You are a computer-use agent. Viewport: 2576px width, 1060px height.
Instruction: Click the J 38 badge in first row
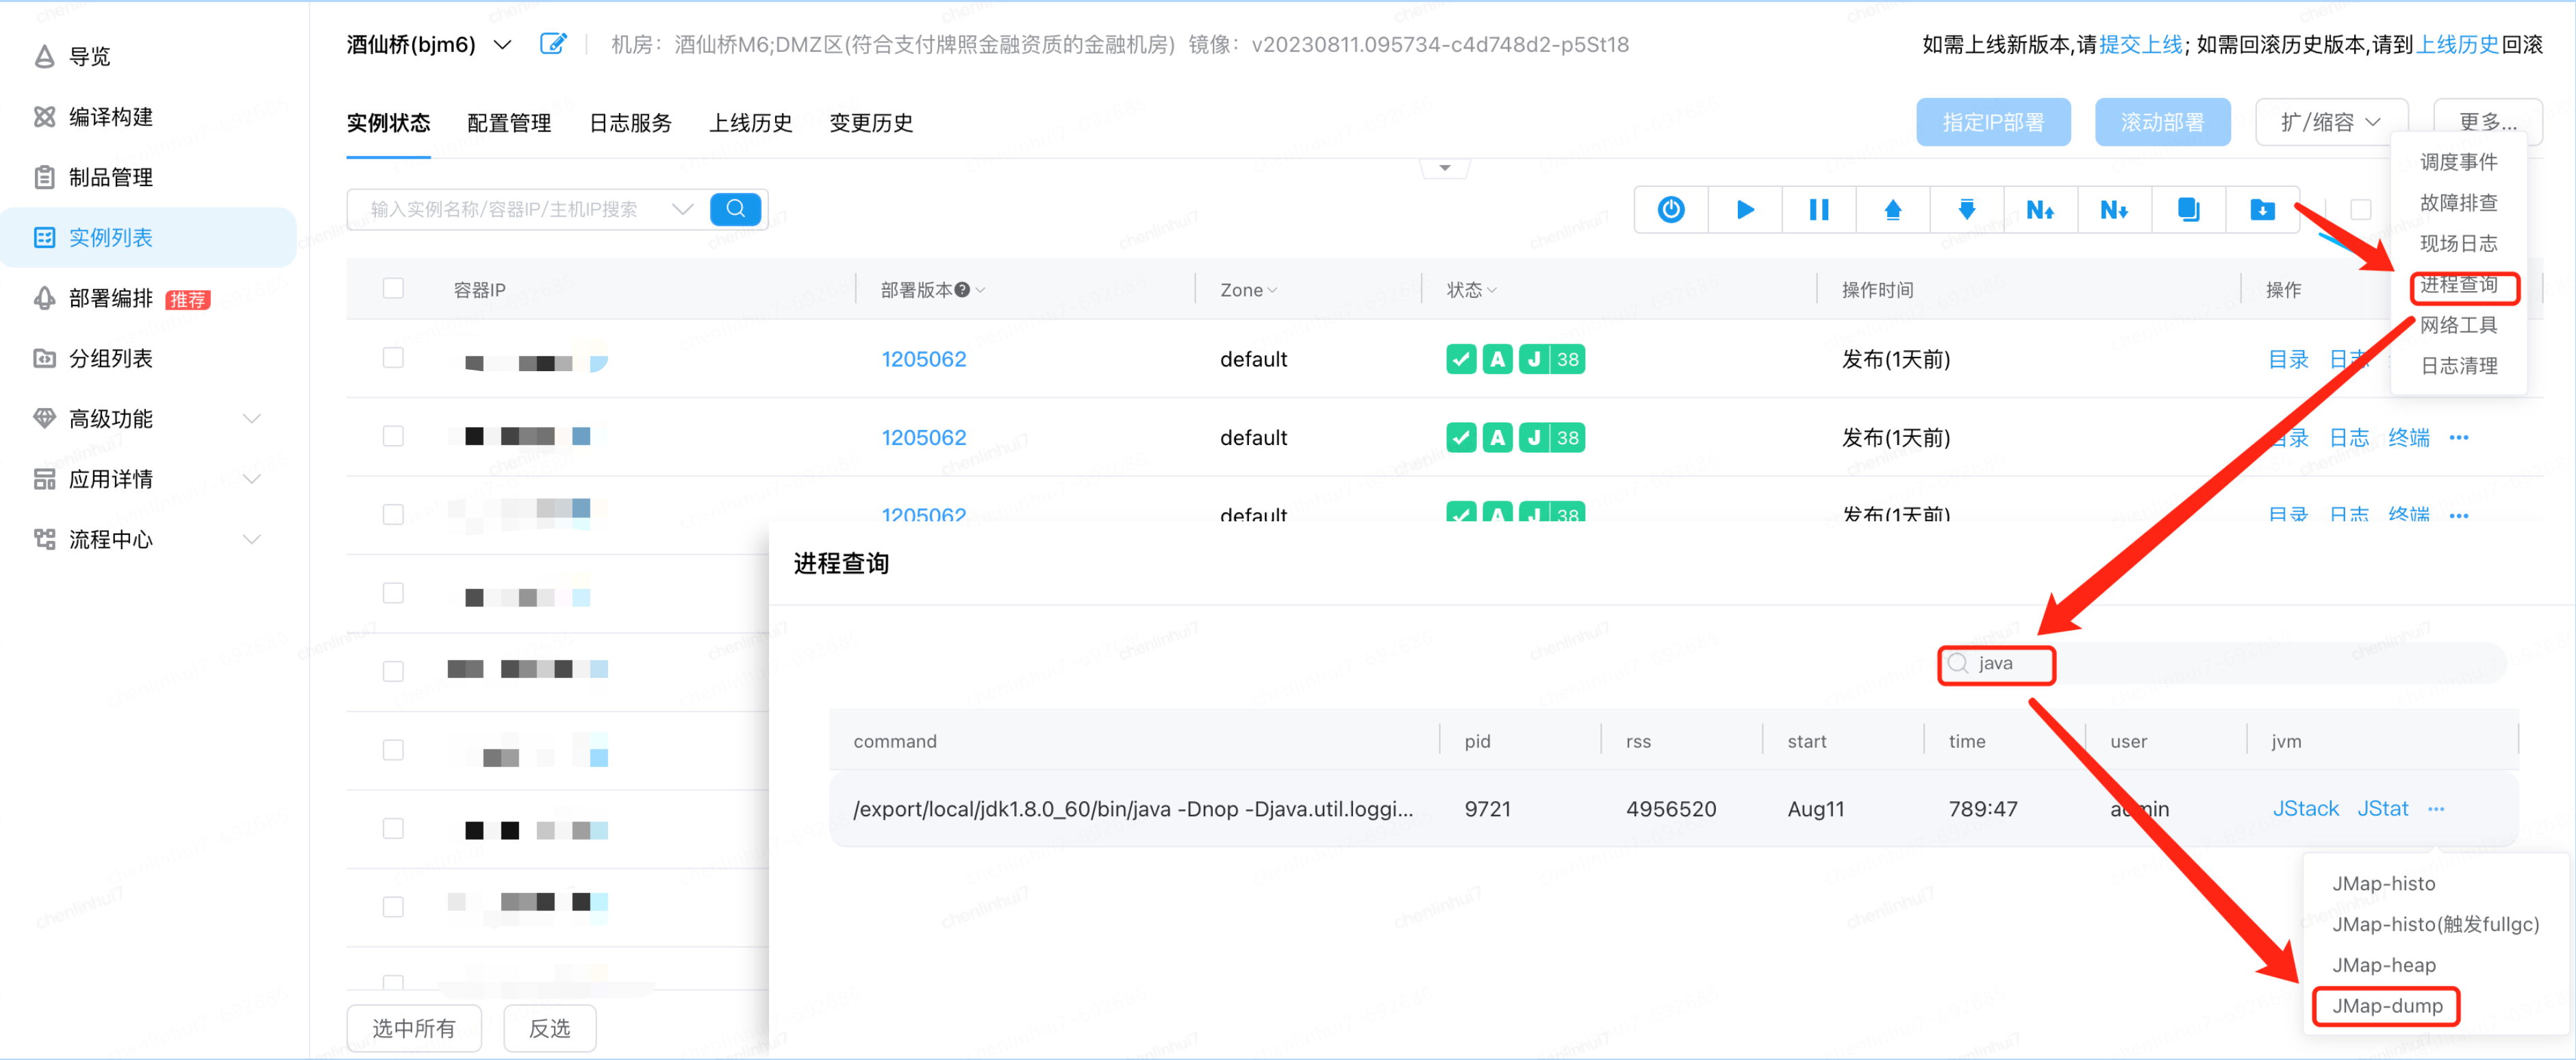pyautogui.click(x=1551, y=358)
